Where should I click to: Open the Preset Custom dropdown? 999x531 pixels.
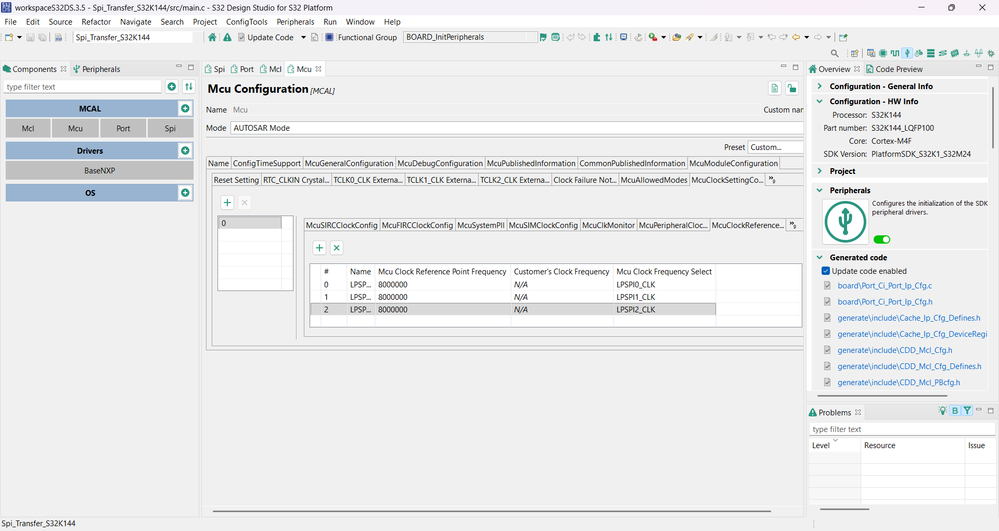(775, 147)
